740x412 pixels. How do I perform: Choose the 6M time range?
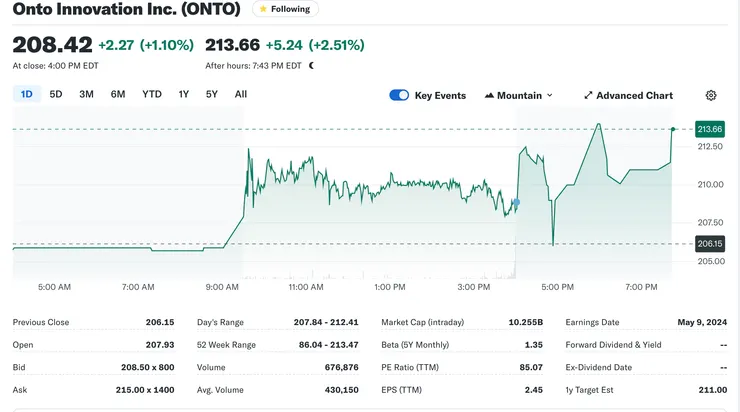(x=118, y=94)
